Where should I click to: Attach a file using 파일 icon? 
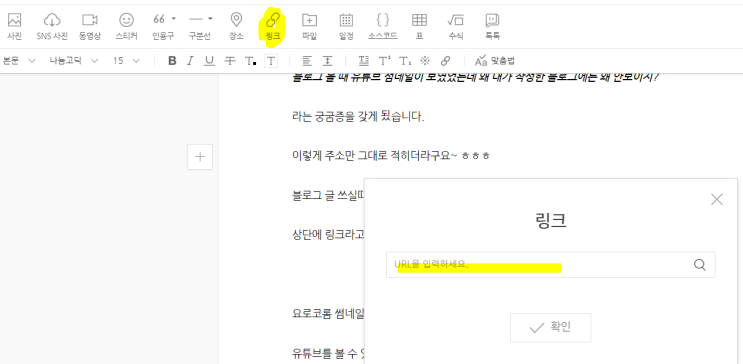coord(309,26)
